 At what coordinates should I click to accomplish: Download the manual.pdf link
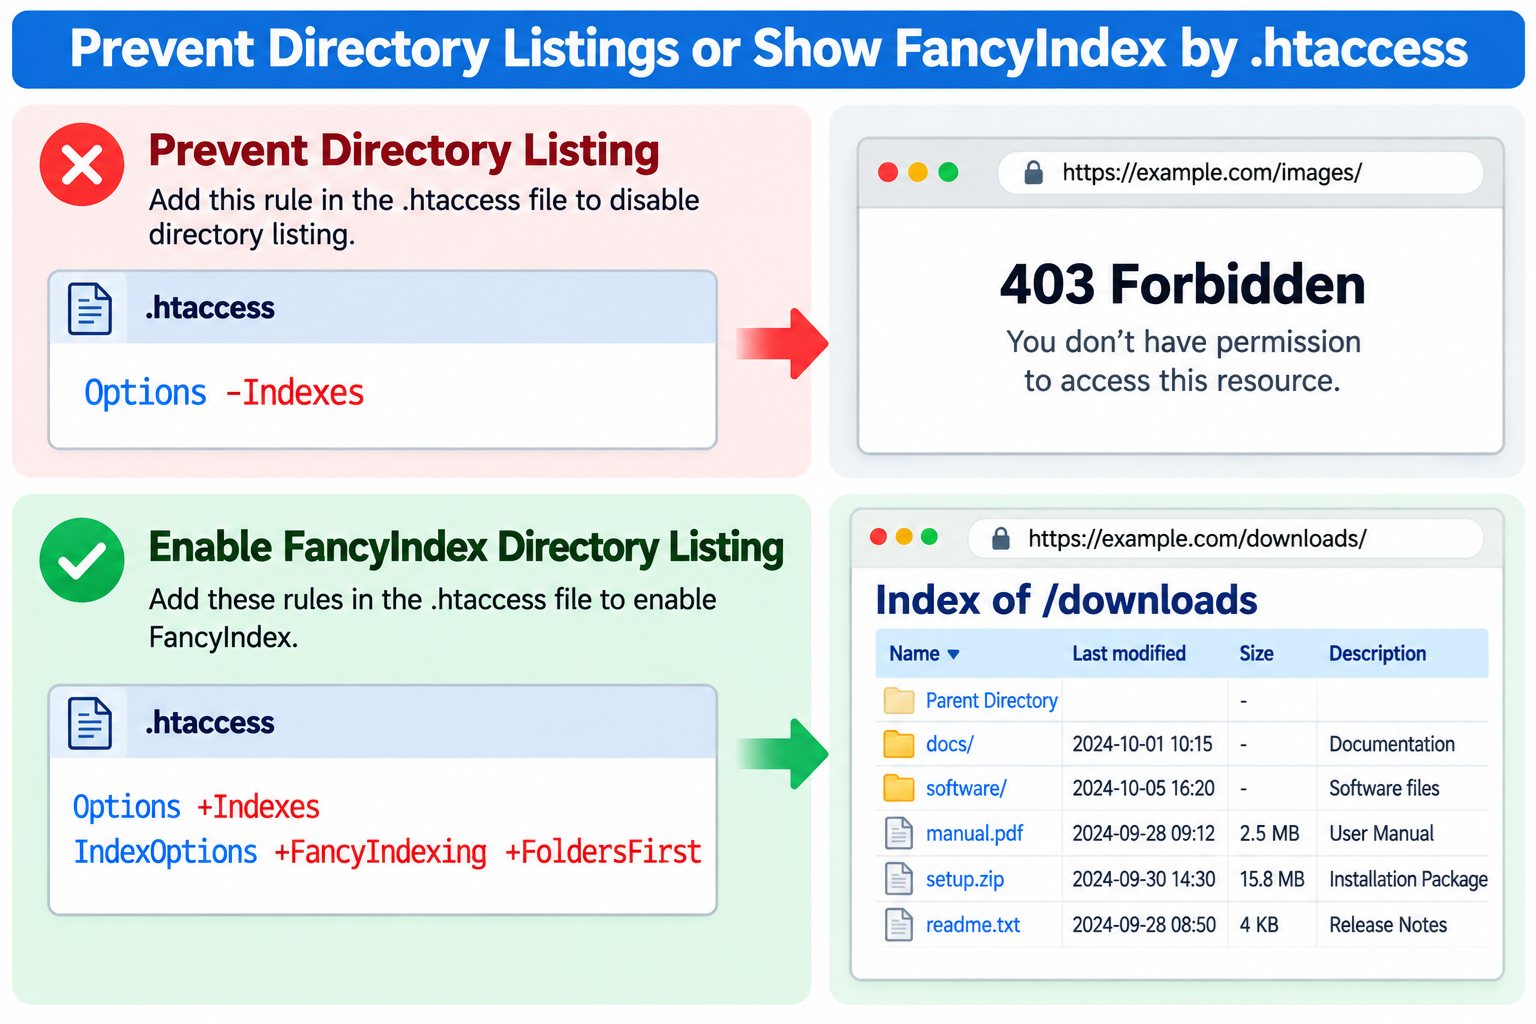[x=974, y=834]
